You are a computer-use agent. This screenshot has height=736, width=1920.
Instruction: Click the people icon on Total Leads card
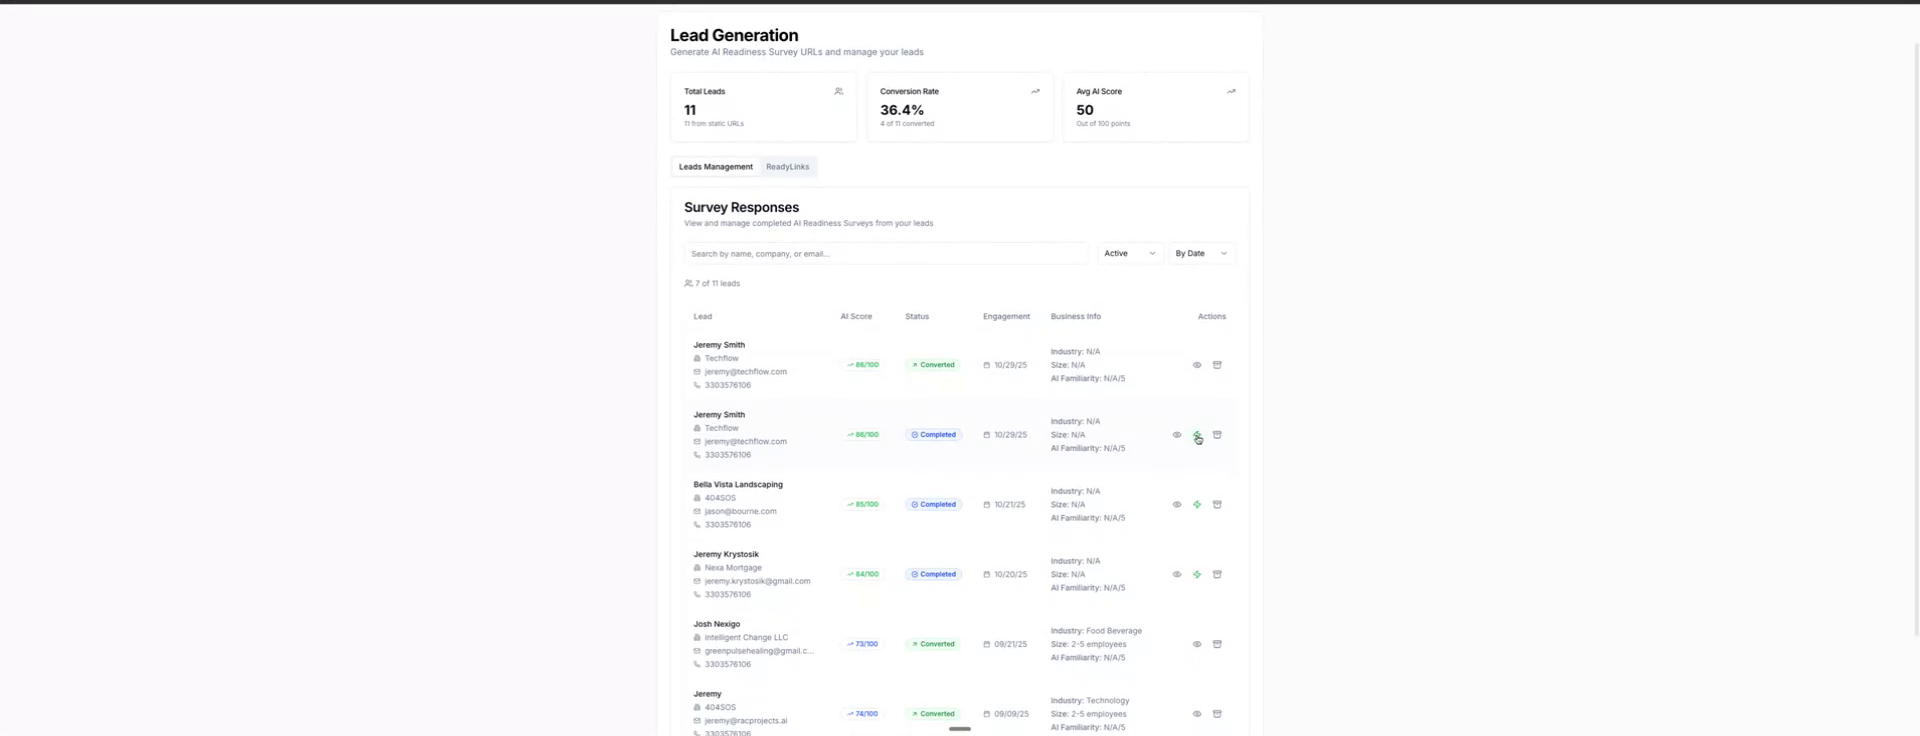[839, 91]
